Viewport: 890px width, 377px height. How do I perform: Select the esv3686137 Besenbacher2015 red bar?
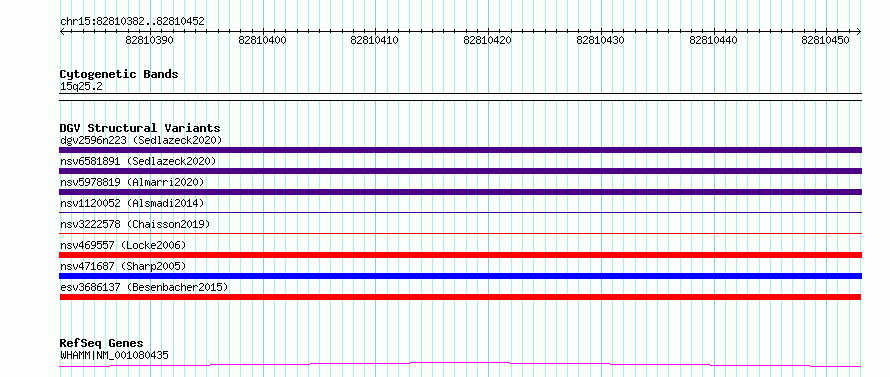(x=460, y=297)
